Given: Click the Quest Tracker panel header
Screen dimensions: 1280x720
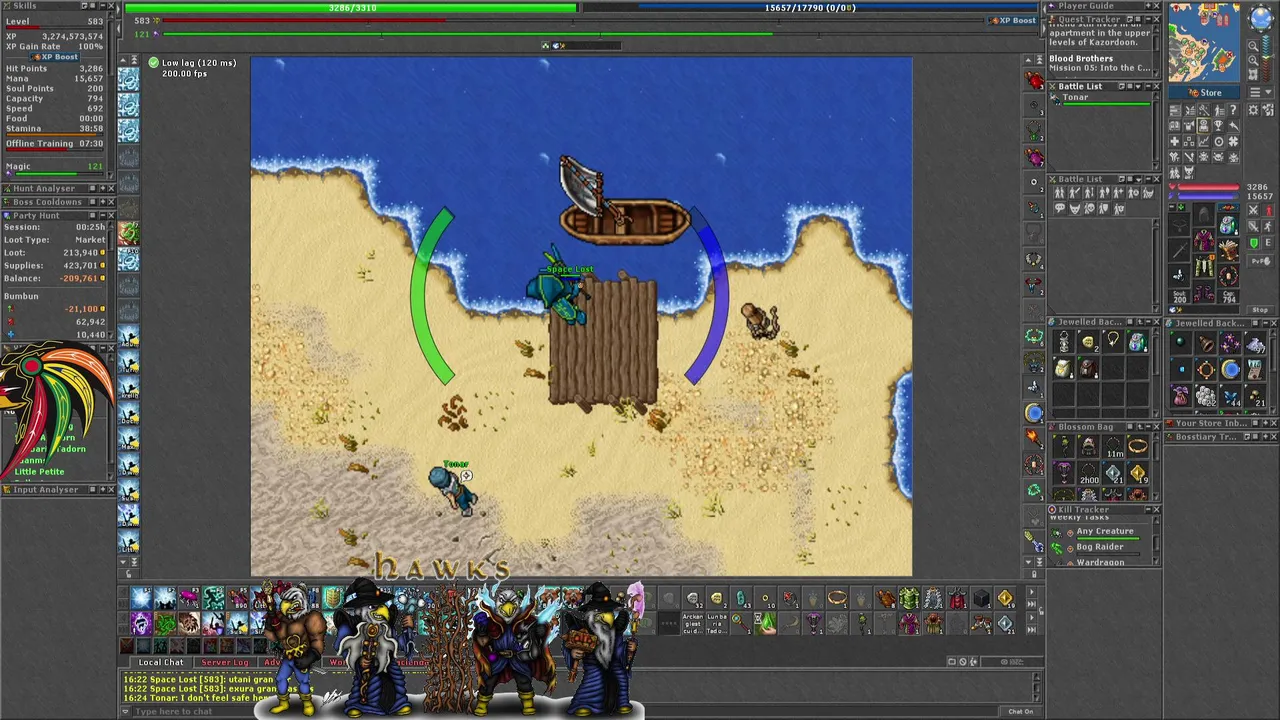Looking at the screenshot, I should click(1105, 19).
